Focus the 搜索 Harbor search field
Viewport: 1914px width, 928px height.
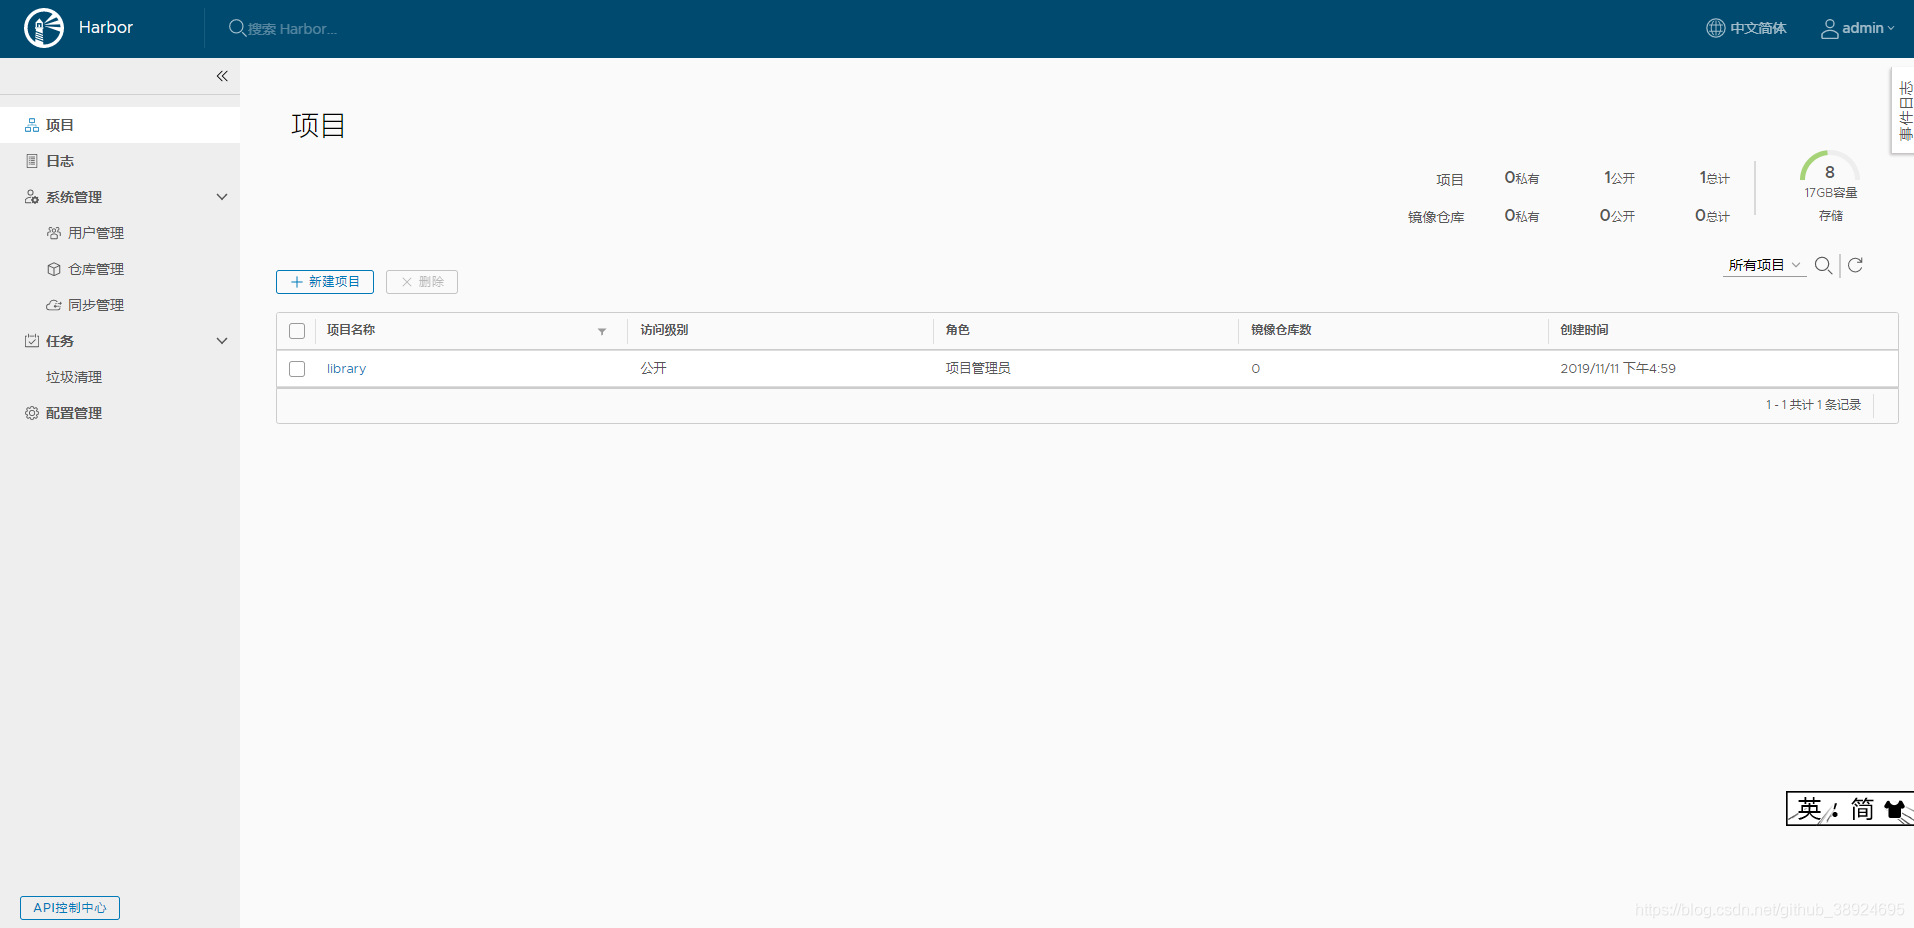pyautogui.click(x=292, y=29)
